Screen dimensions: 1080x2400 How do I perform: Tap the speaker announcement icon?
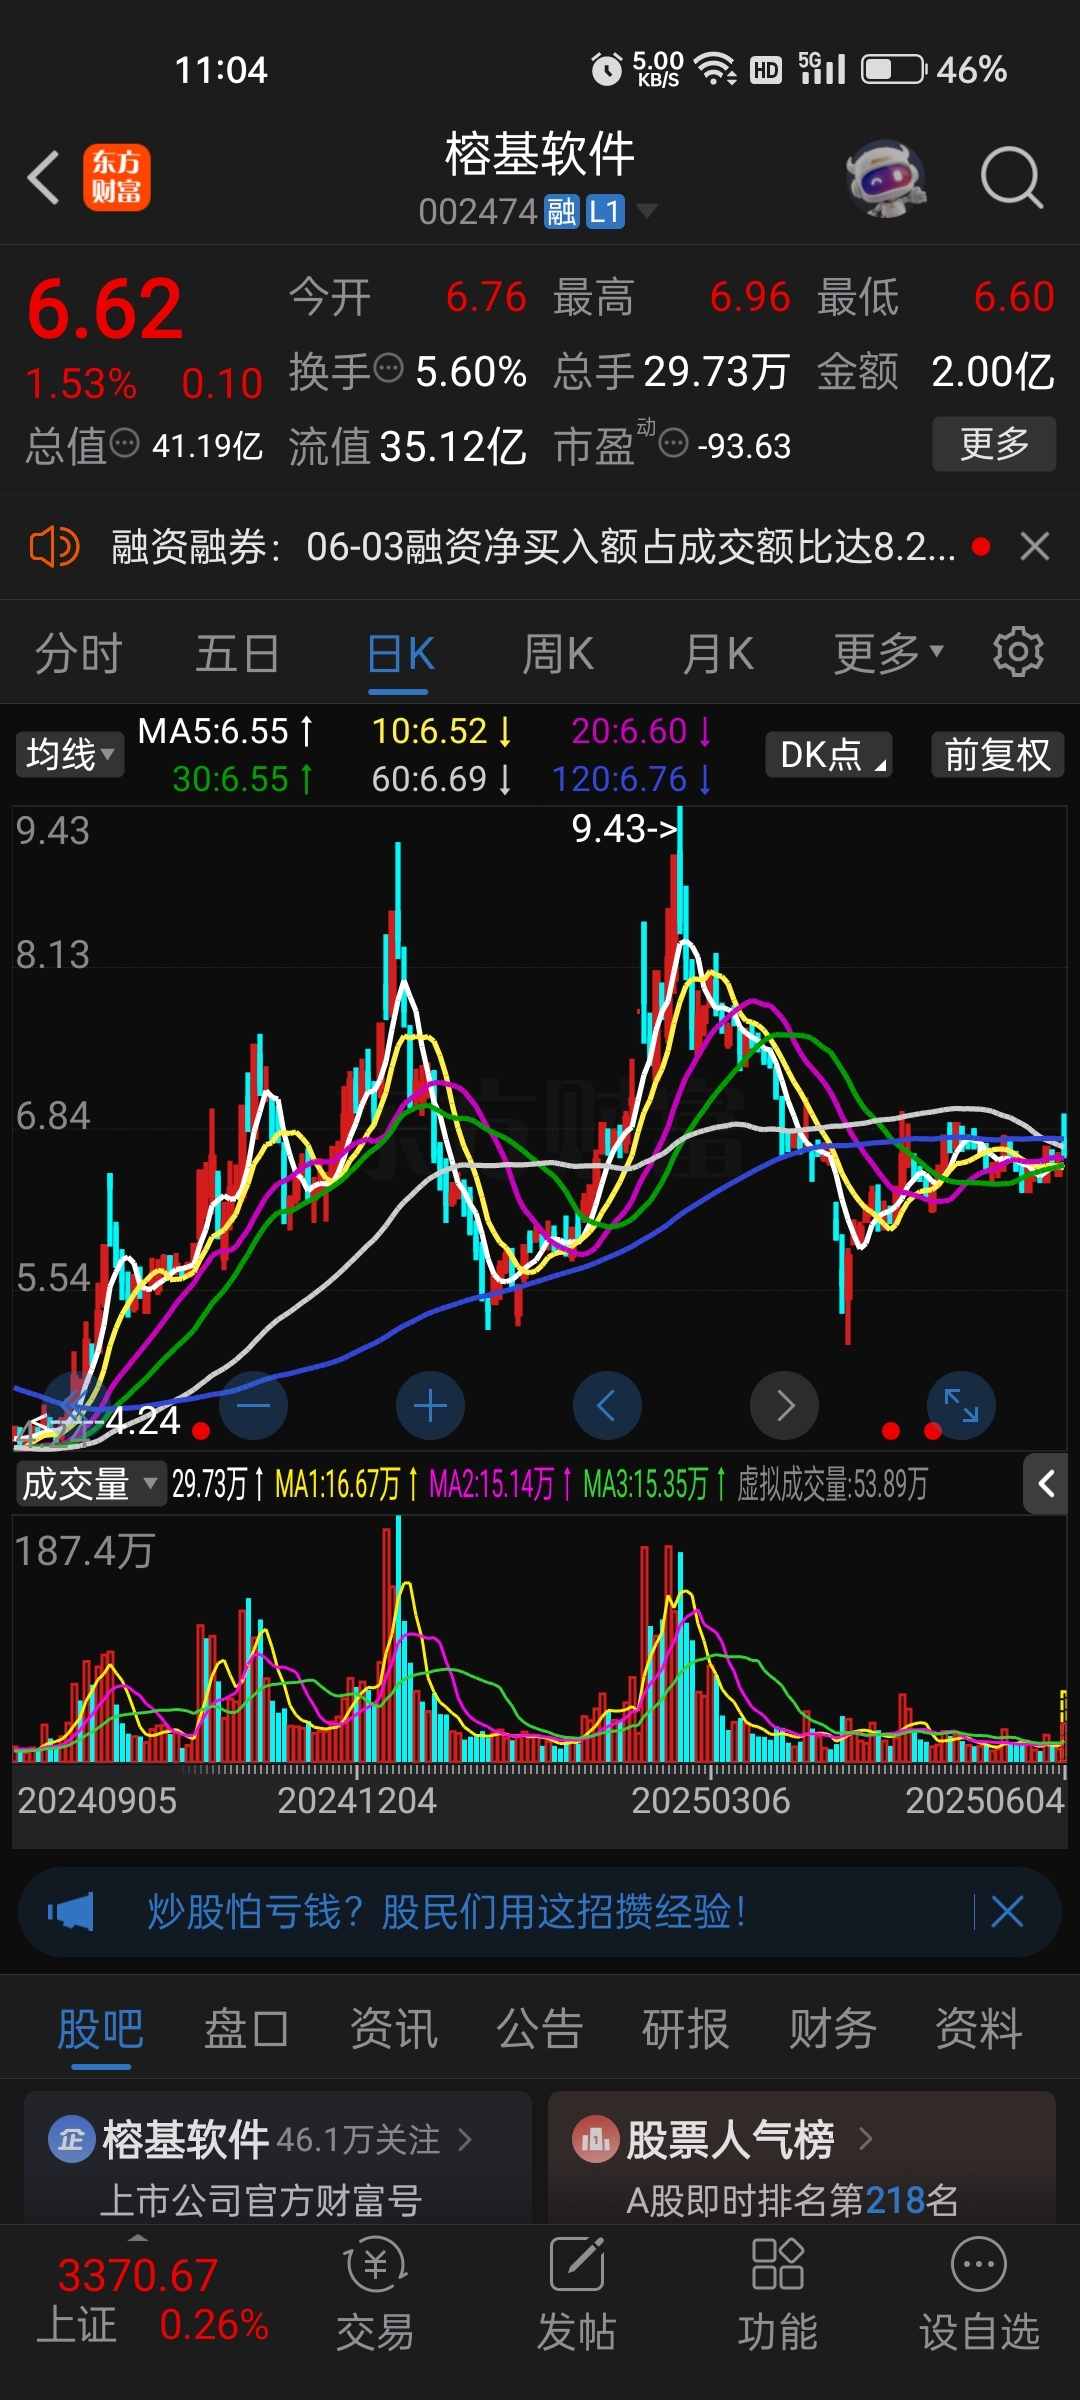pos(54,547)
